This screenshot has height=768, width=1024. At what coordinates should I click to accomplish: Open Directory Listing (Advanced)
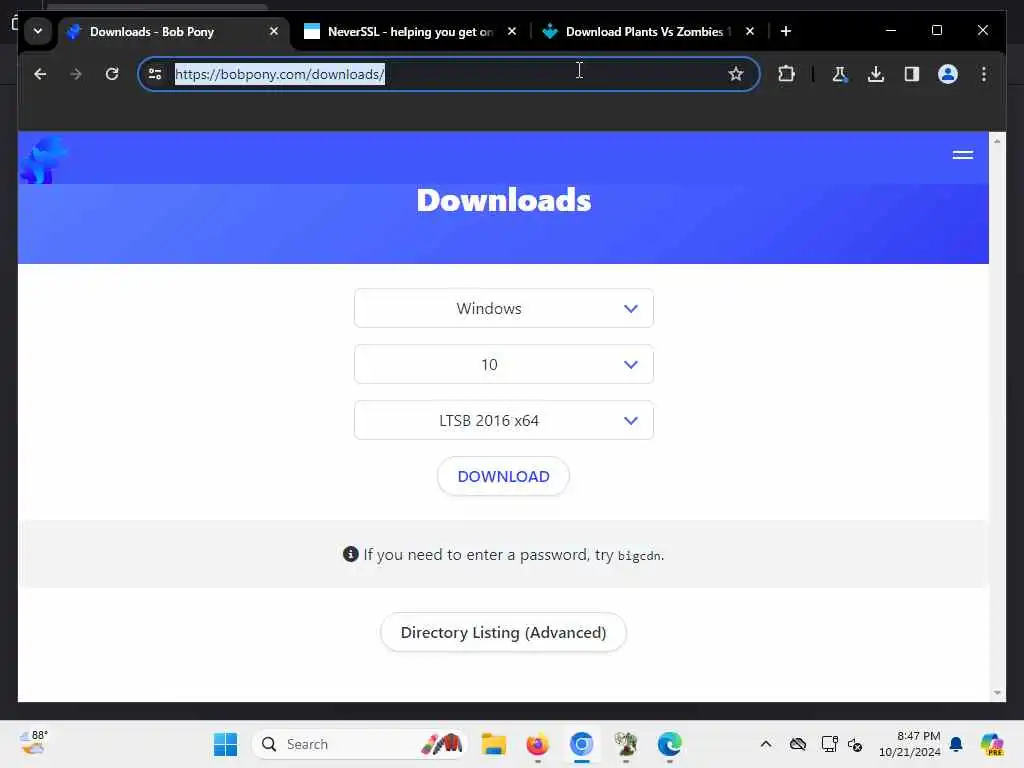coord(504,632)
